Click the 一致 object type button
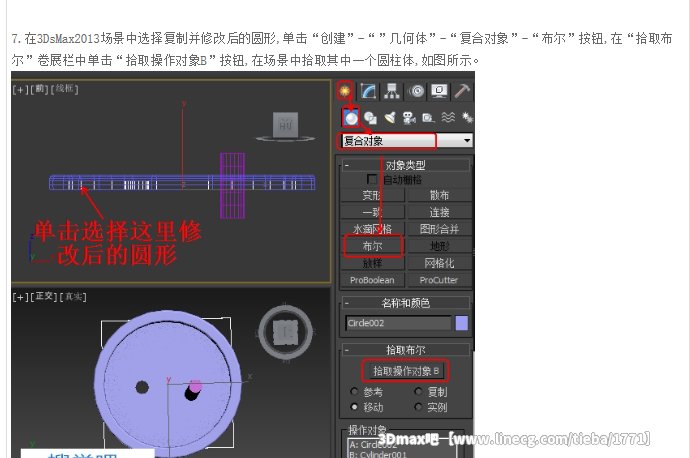Viewport: 690px width, 458px height. [x=372, y=212]
